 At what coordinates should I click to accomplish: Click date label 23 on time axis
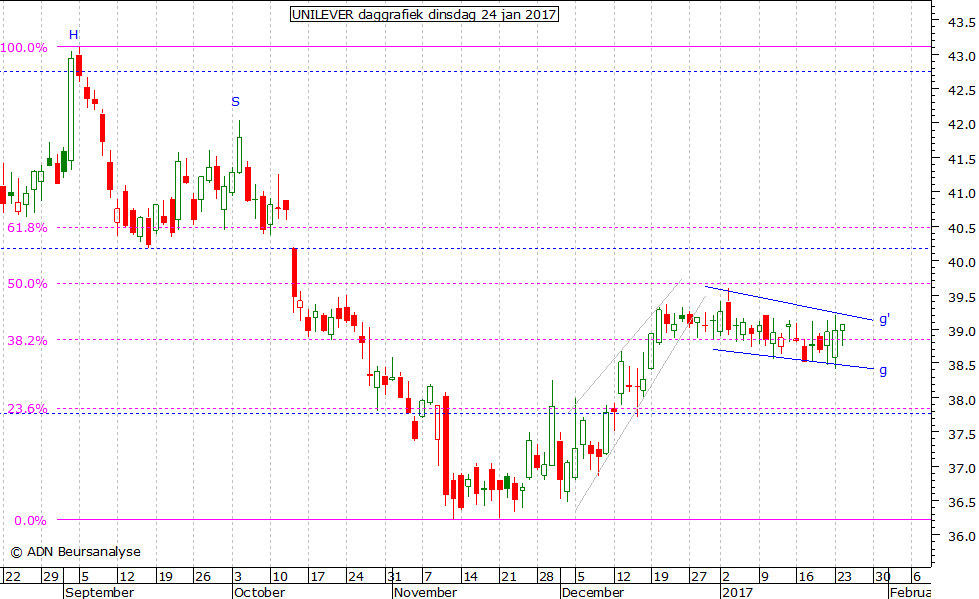(x=844, y=576)
